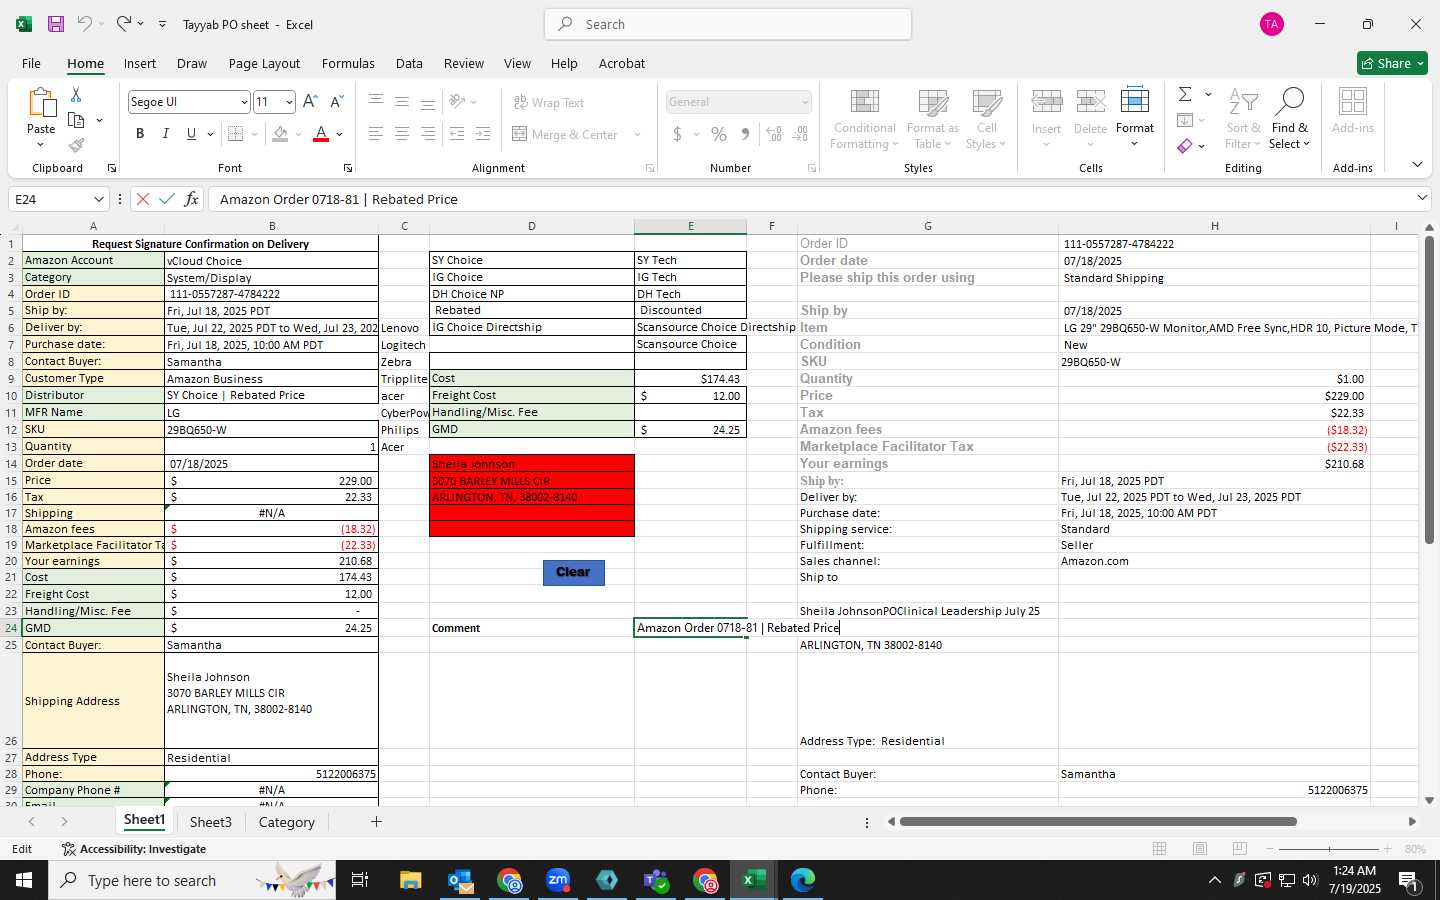
Task: Toggle Top Align in Alignment group
Action: coord(376,102)
